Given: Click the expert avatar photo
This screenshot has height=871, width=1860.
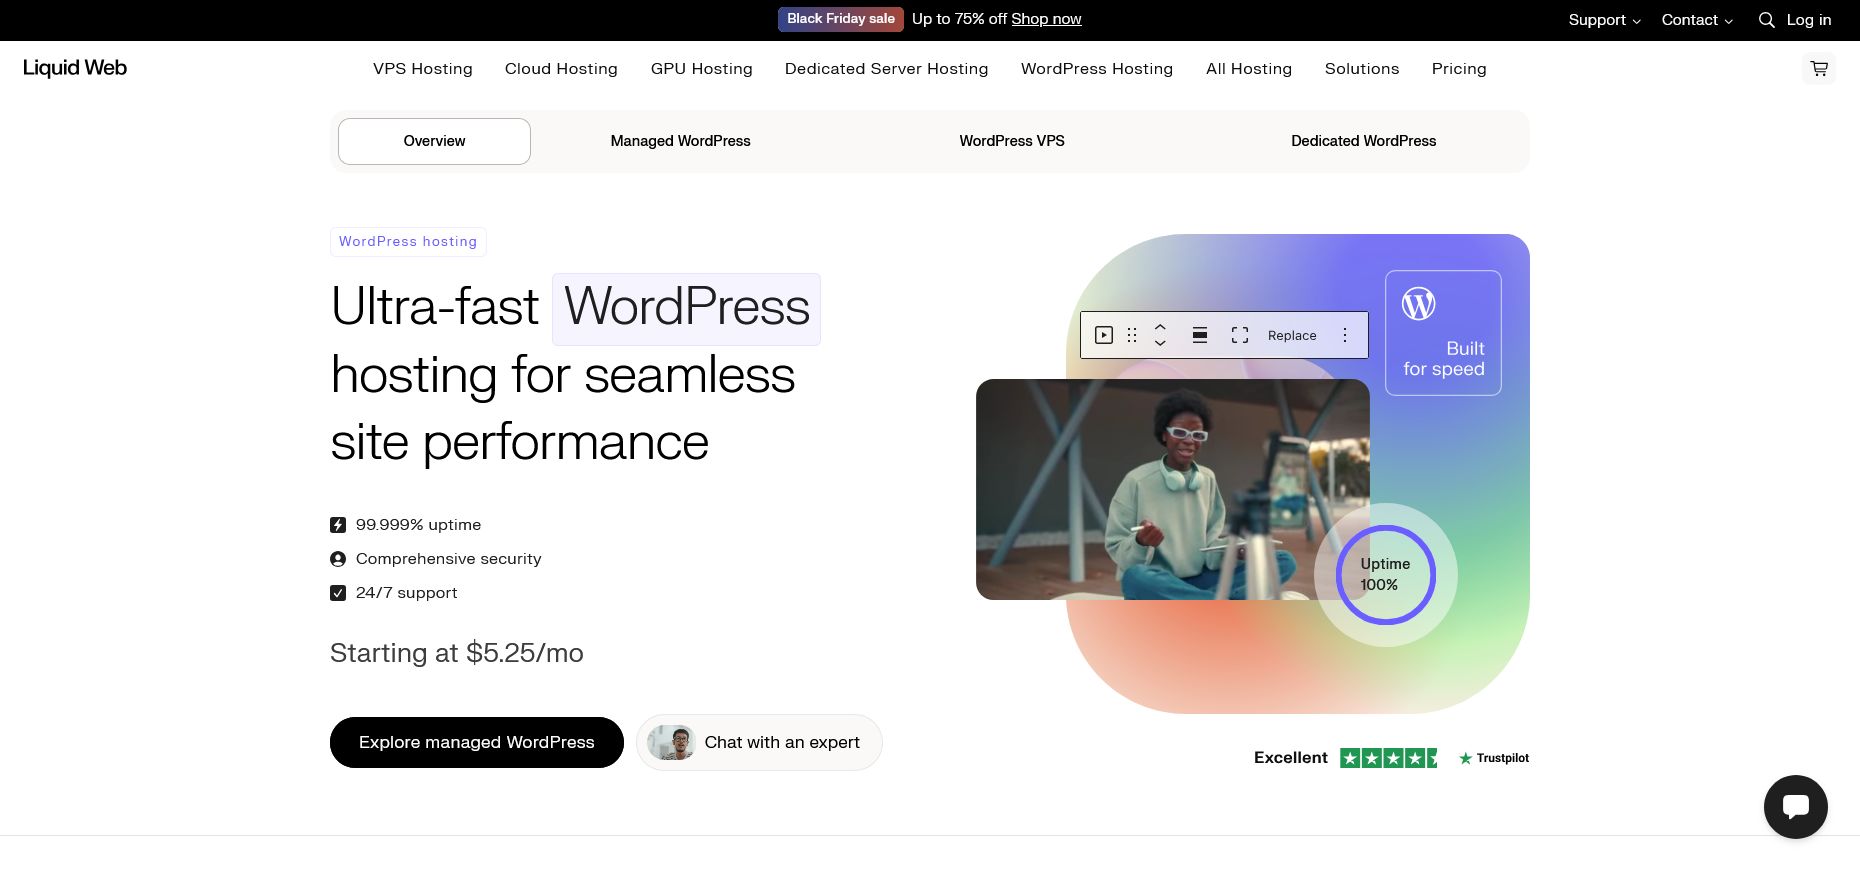Looking at the screenshot, I should coord(671,742).
